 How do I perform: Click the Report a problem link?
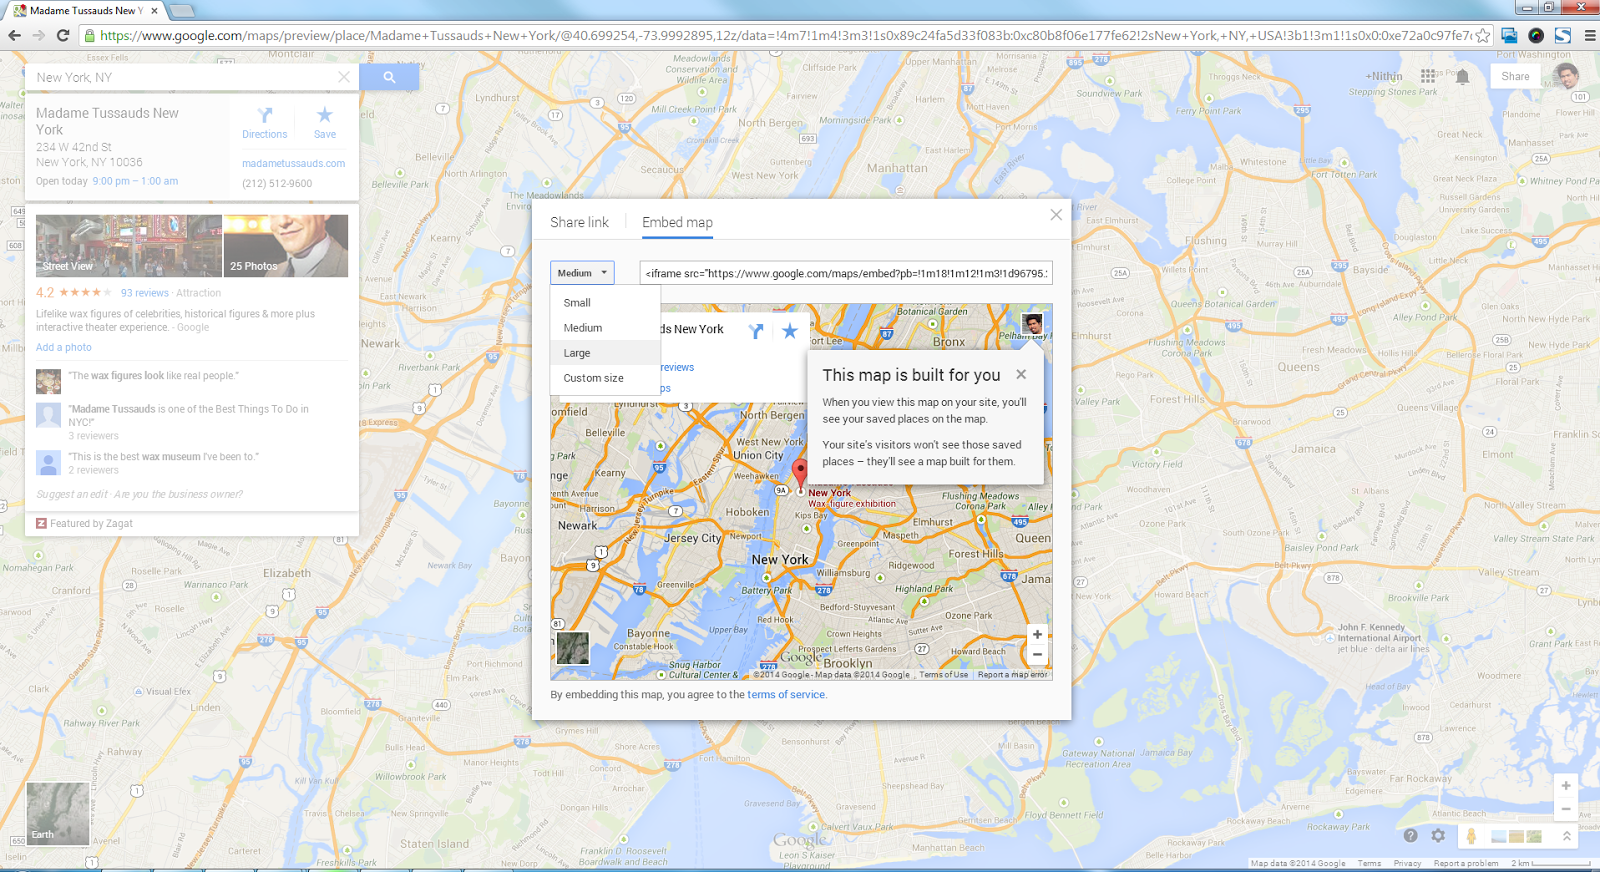(1466, 863)
